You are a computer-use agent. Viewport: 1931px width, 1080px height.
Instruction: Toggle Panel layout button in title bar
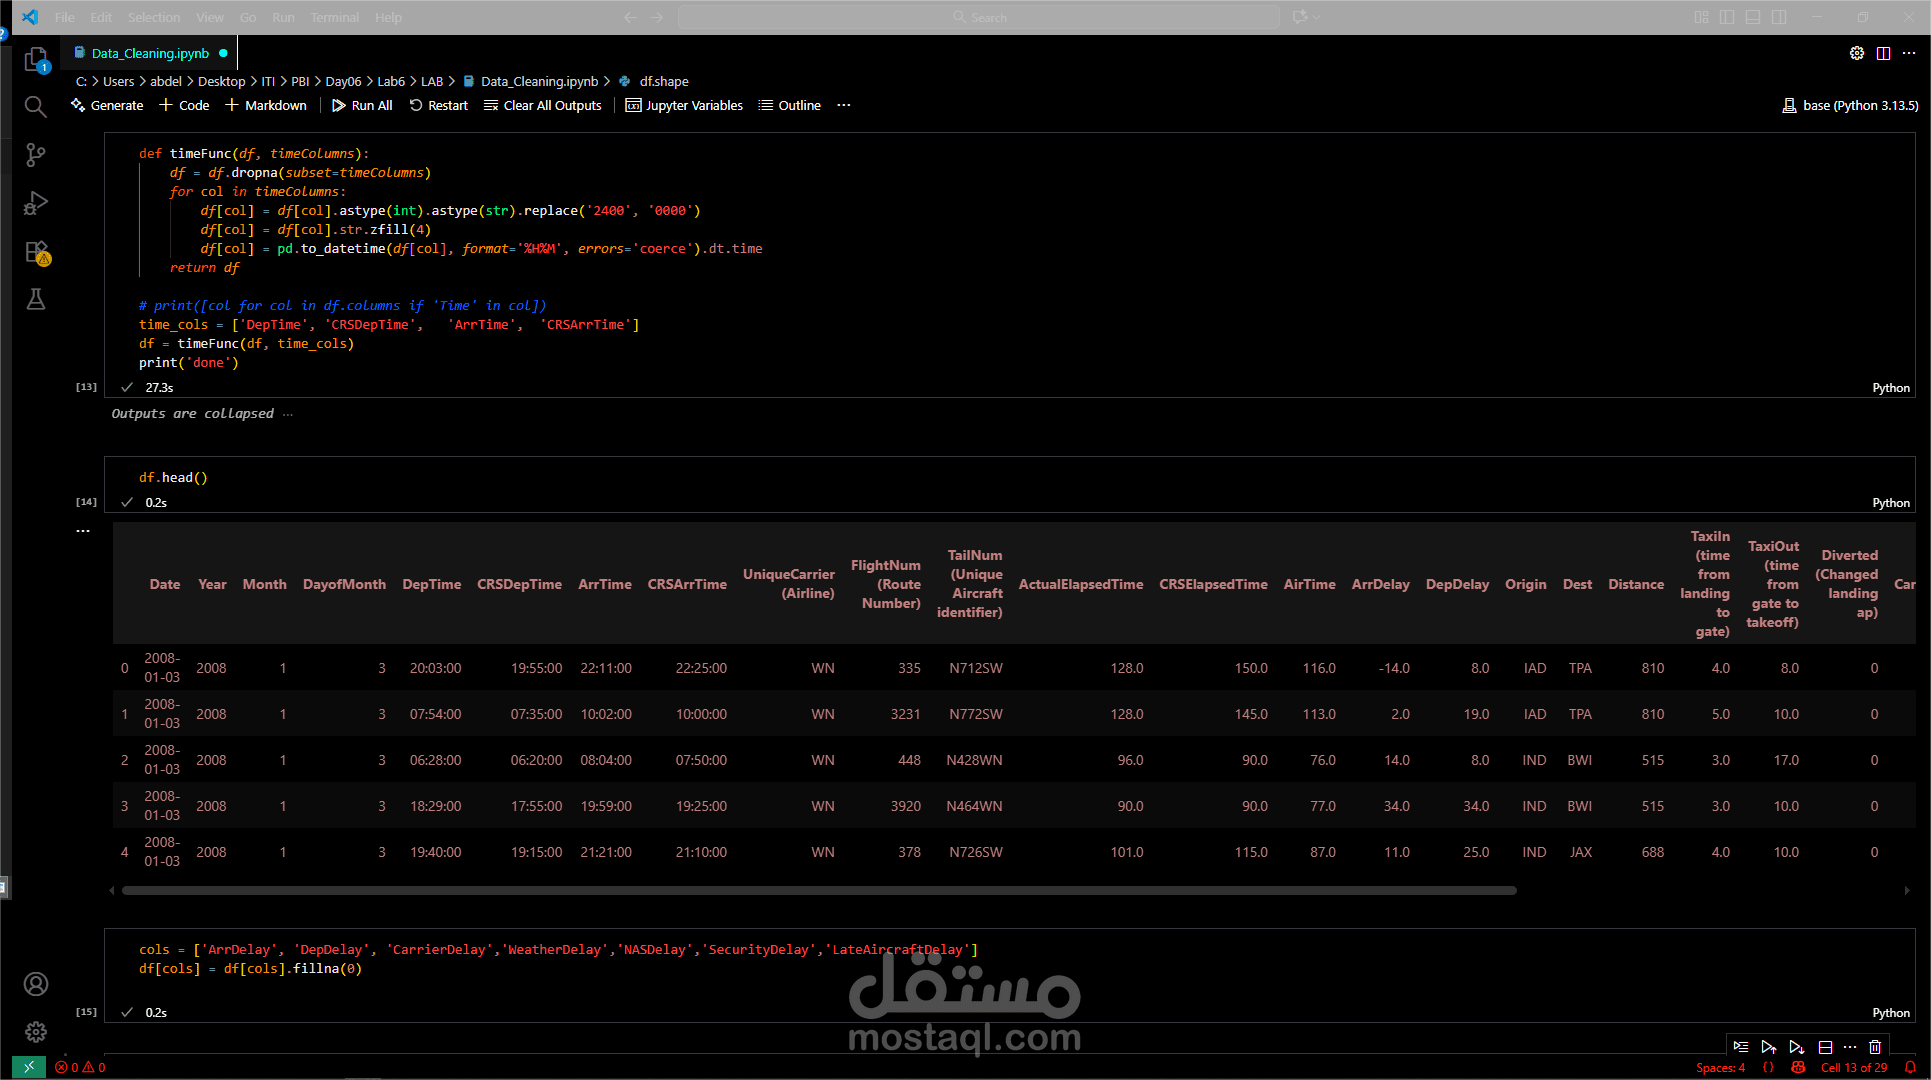click(x=1753, y=17)
